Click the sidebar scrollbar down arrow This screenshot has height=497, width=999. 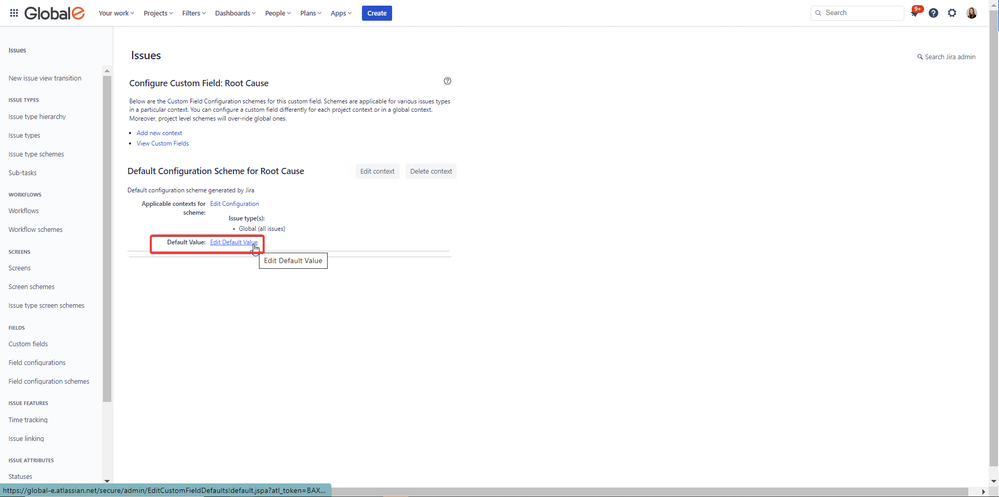pos(107,481)
